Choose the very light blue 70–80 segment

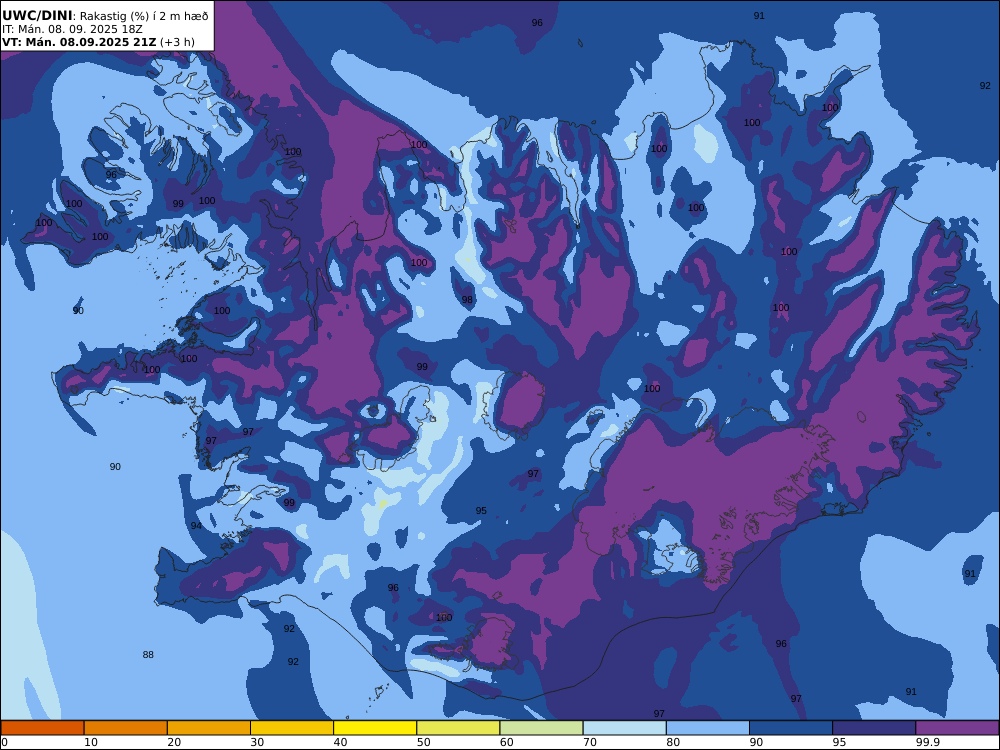624,728
